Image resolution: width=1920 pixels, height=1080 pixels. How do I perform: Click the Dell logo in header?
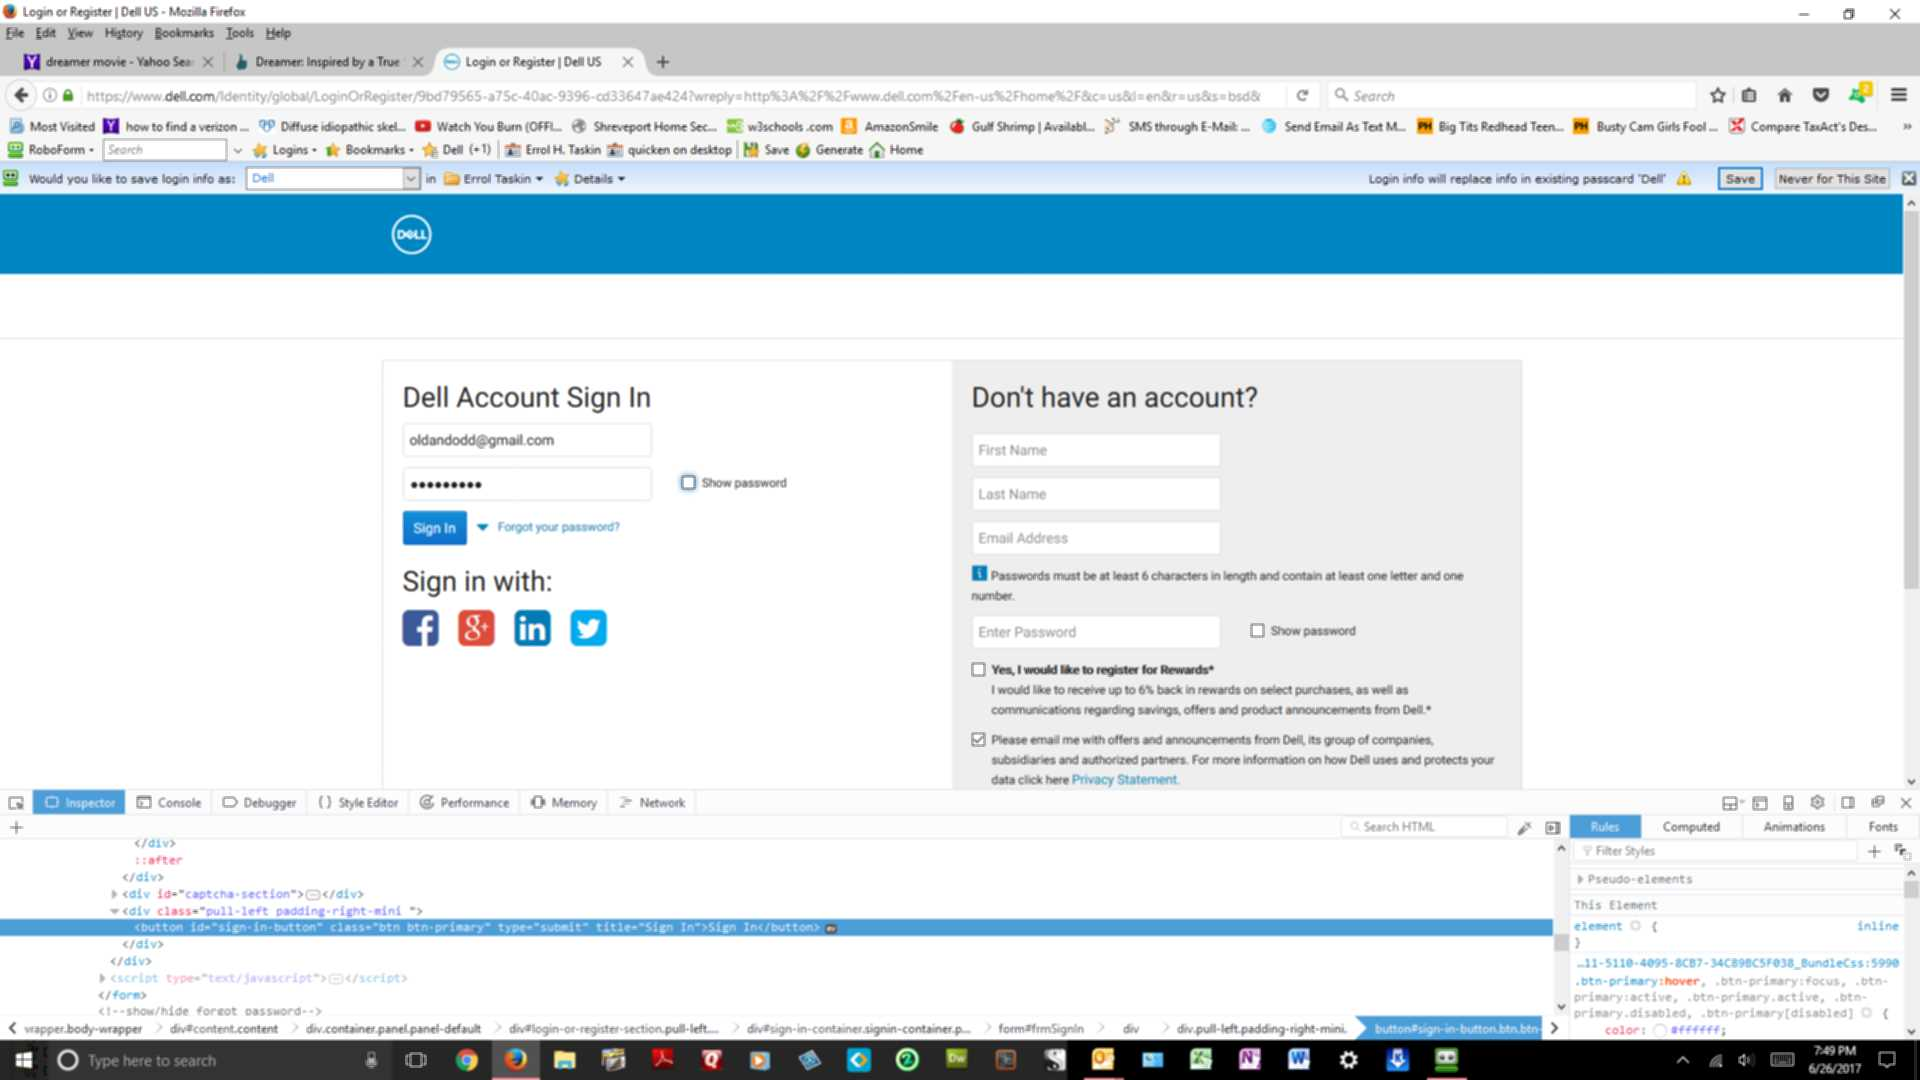411,234
